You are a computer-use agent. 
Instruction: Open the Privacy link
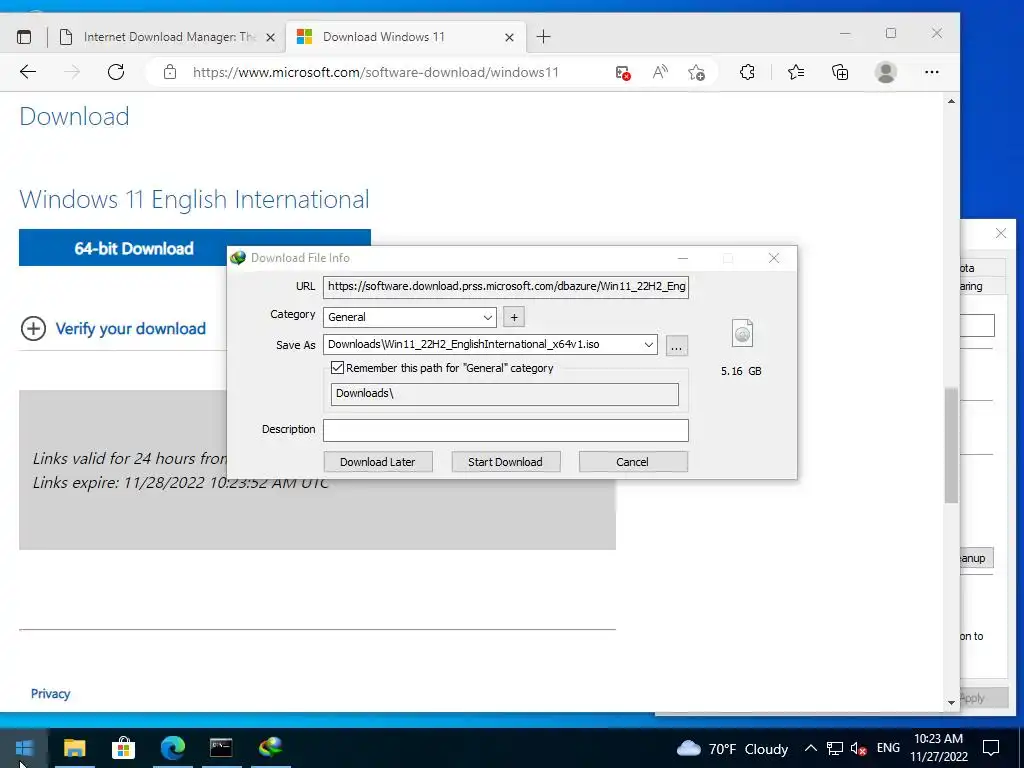(50, 694)
